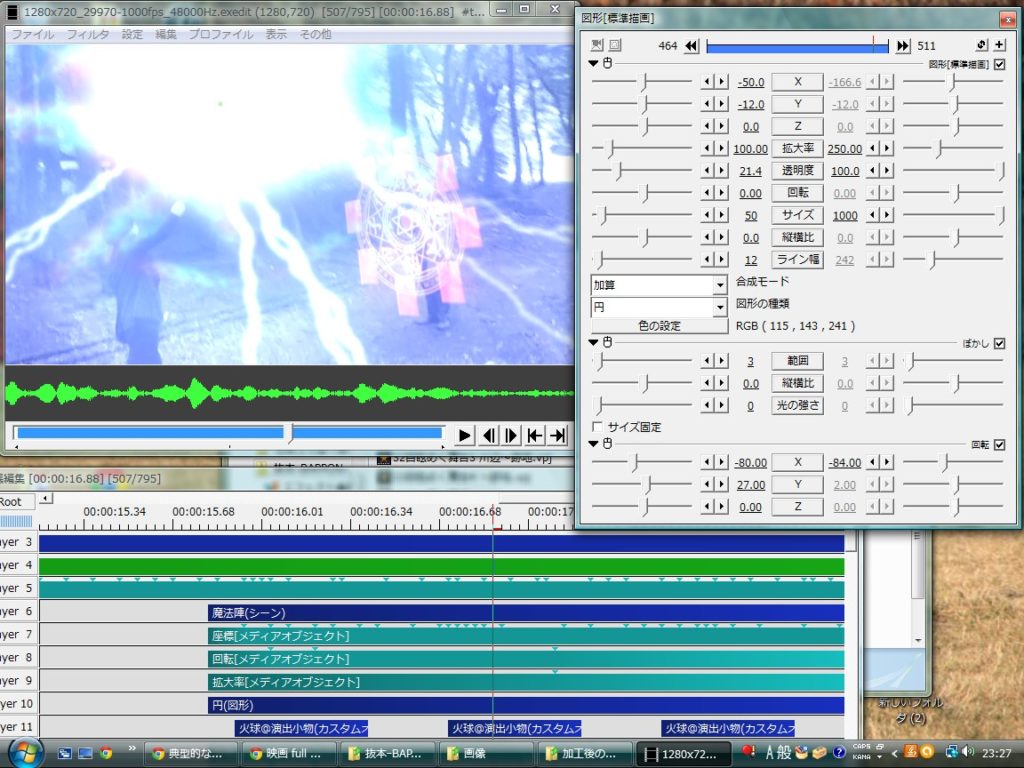Image resolution: width=1024 pixels, height=768 pixels.
Task: Toggle visibility of Layer 11 in the timeline
Action: click(x=18, y=727)
